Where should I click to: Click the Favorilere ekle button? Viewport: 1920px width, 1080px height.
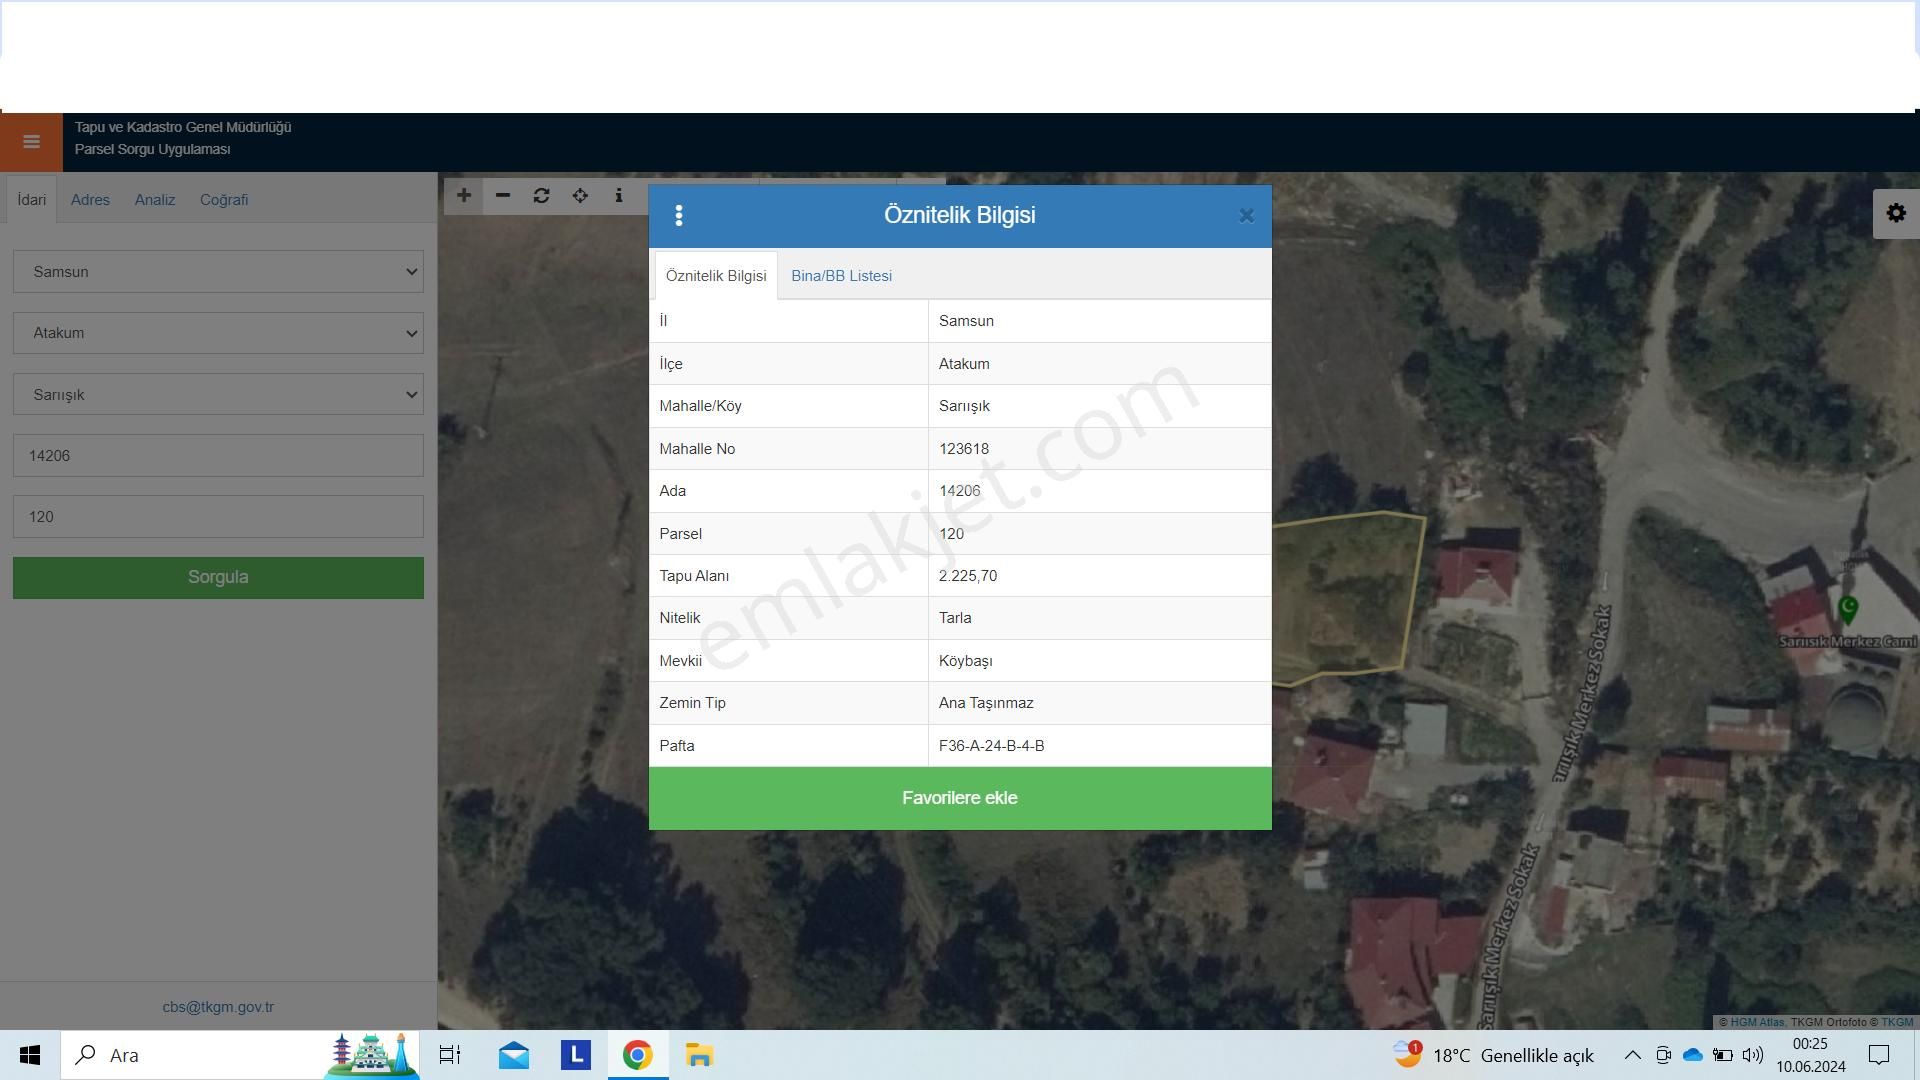959,798
